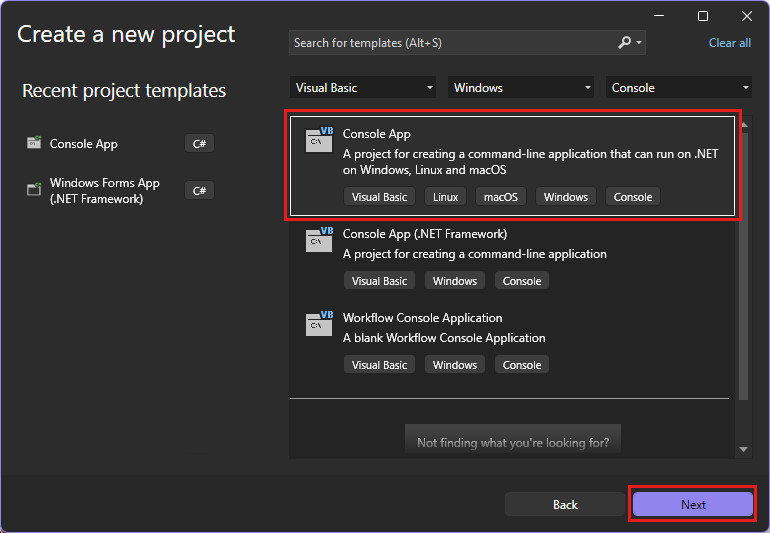Click the macOS tag on Console App
The width and height of the screenshot is (770, 533).
coord(501,197)
